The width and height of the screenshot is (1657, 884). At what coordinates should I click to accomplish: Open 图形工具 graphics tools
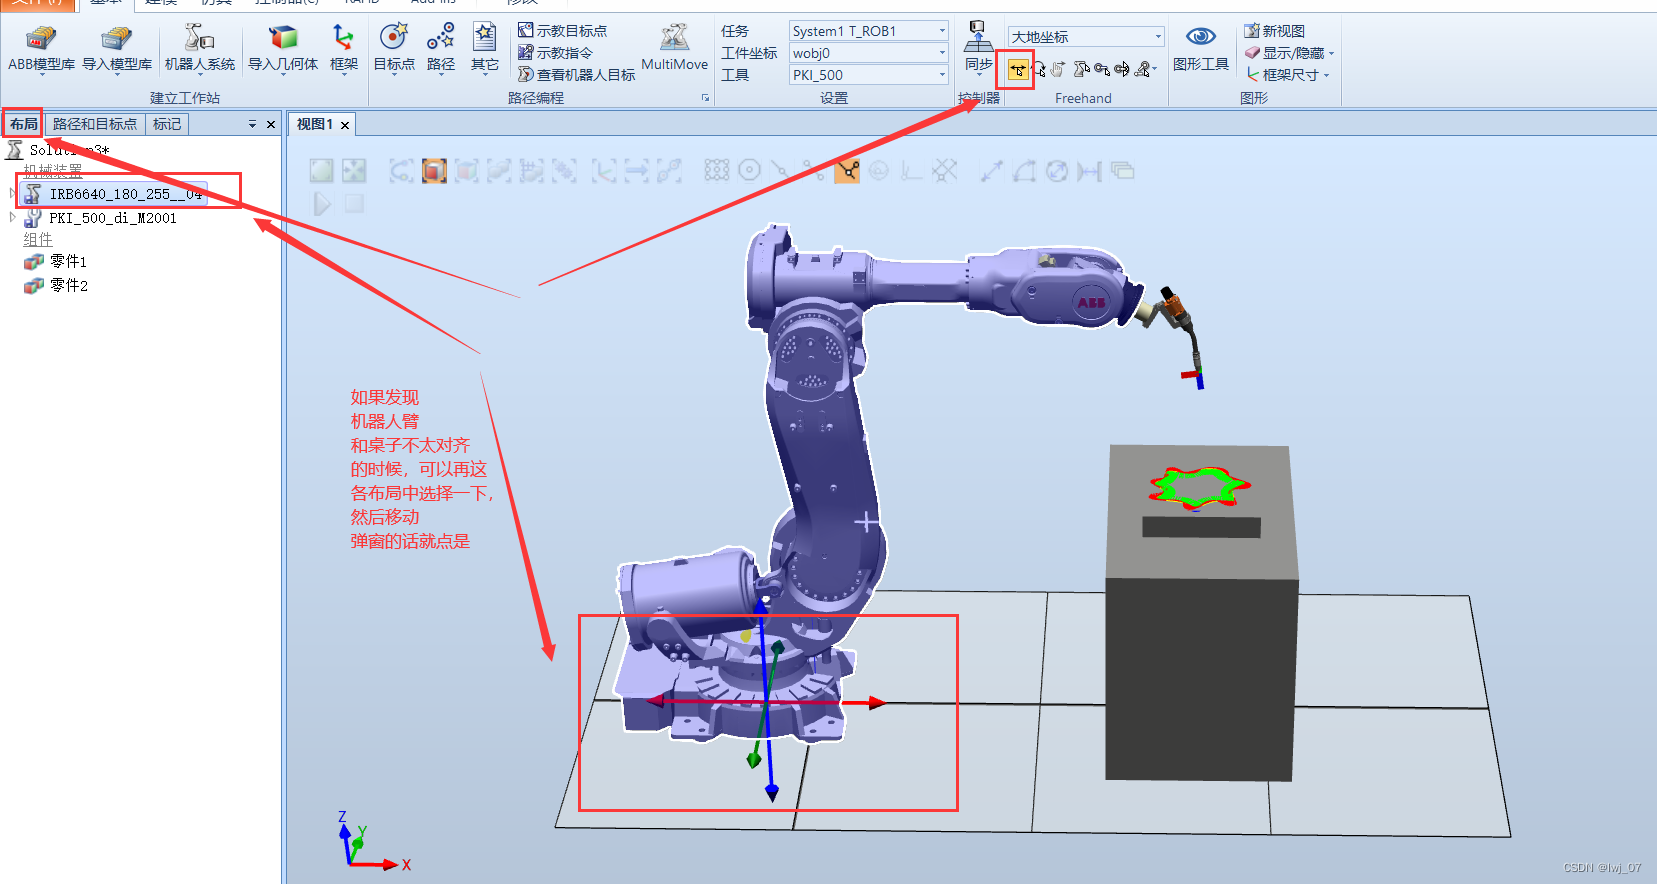click(x=1201, y=48)
